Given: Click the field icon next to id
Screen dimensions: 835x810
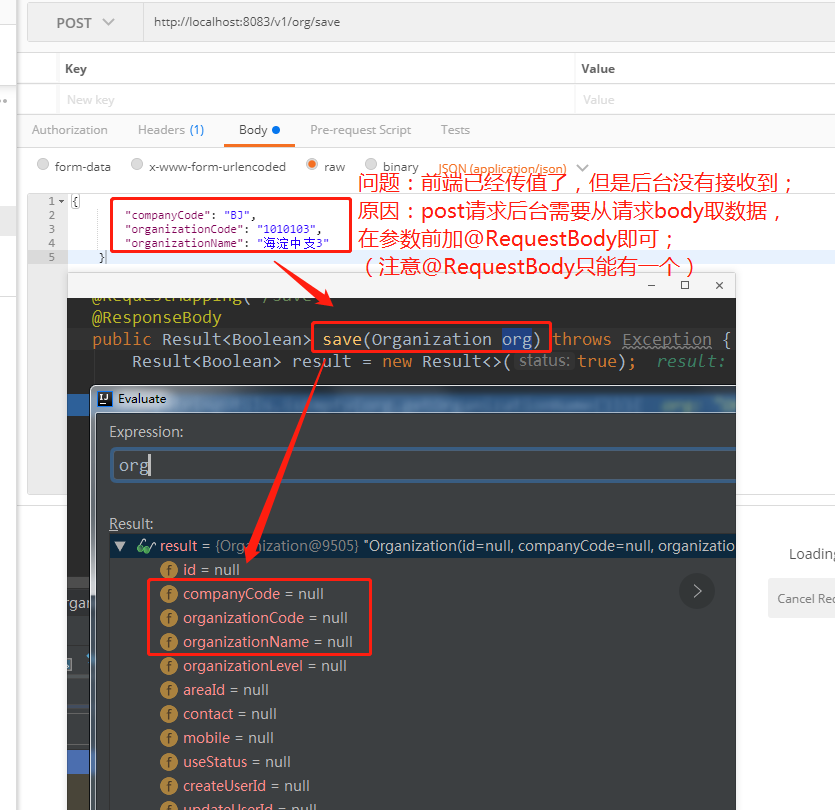Looking at the screenshot, I should click(x=169, y=570).
